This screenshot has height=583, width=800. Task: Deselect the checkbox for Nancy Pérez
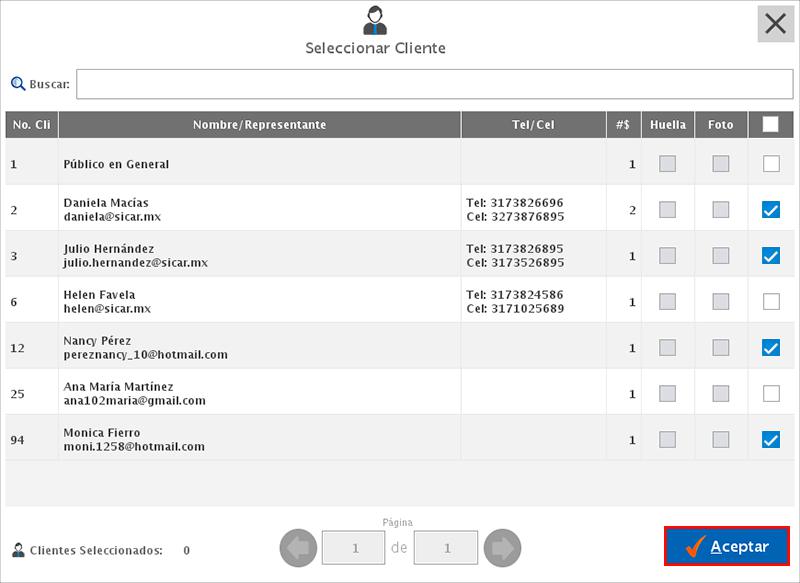pos(771,345)
